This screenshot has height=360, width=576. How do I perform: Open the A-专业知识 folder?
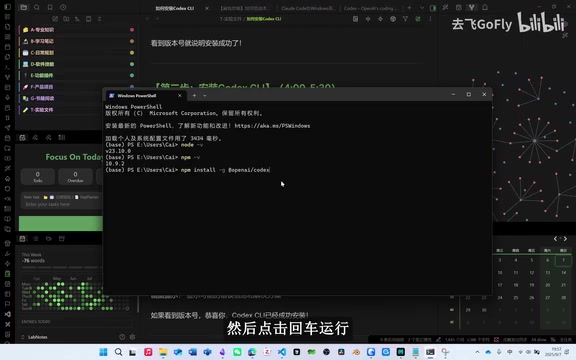pyautogui.click(x=75, y=30)
